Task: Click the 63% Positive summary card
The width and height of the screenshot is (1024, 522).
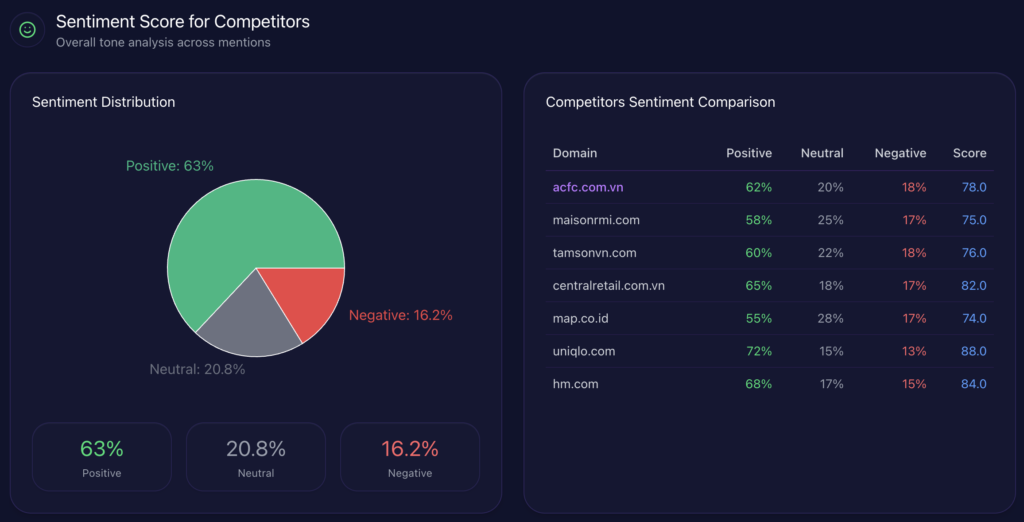Action: (x=102, y=457)
